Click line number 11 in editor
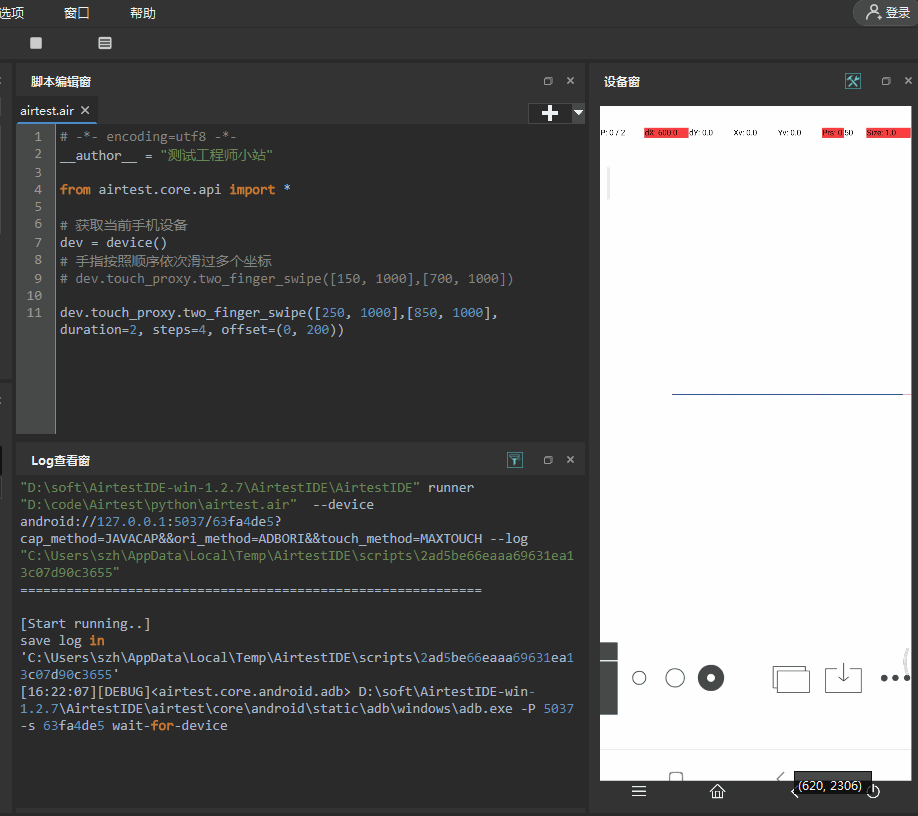 click(34, 313)
